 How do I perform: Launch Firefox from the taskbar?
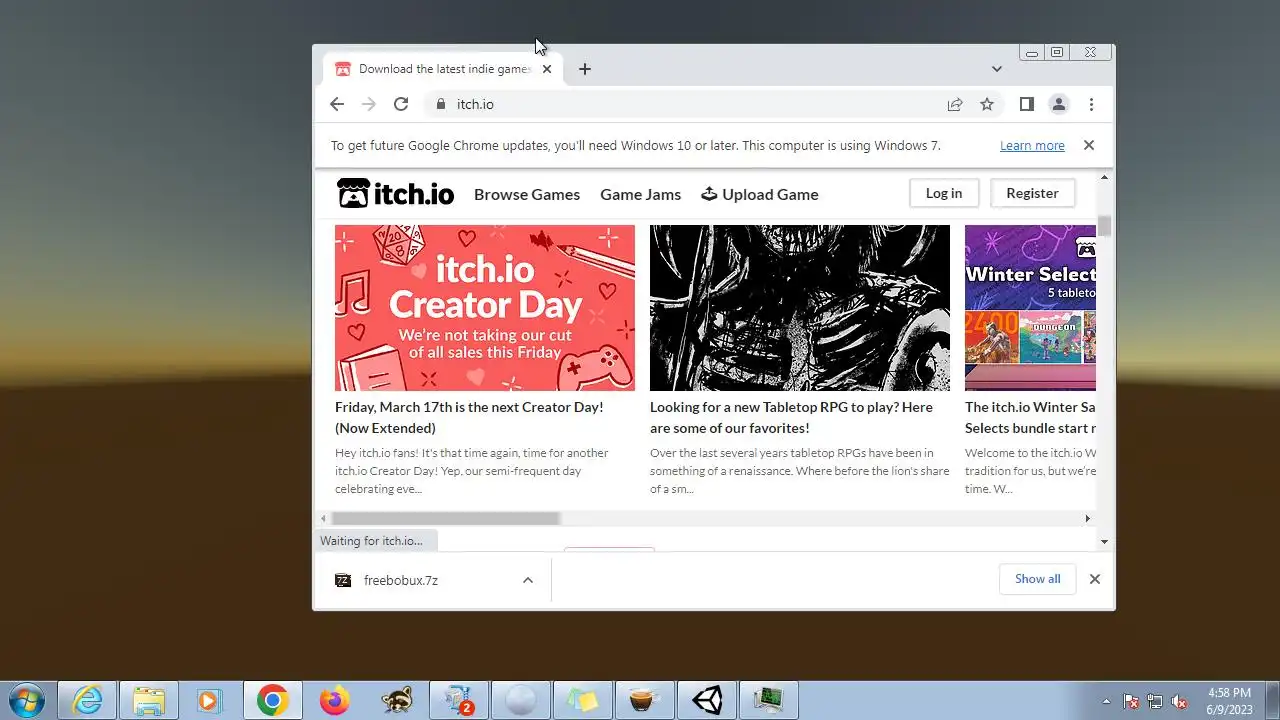point(335,701)
